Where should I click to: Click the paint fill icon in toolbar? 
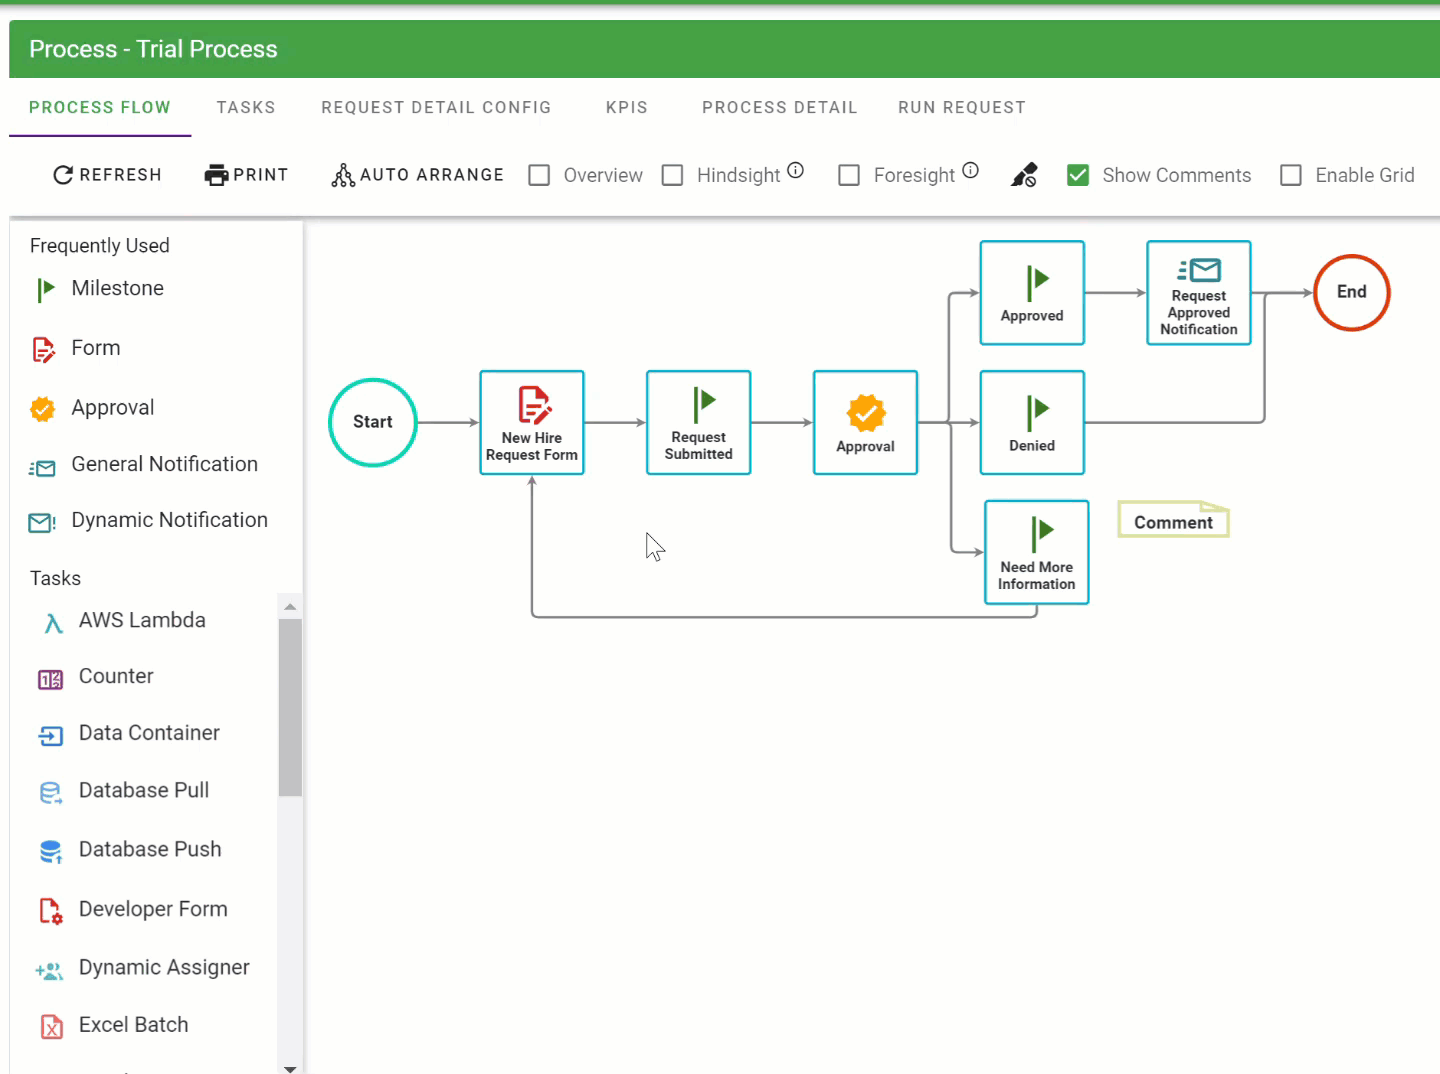pos(1024,176)
